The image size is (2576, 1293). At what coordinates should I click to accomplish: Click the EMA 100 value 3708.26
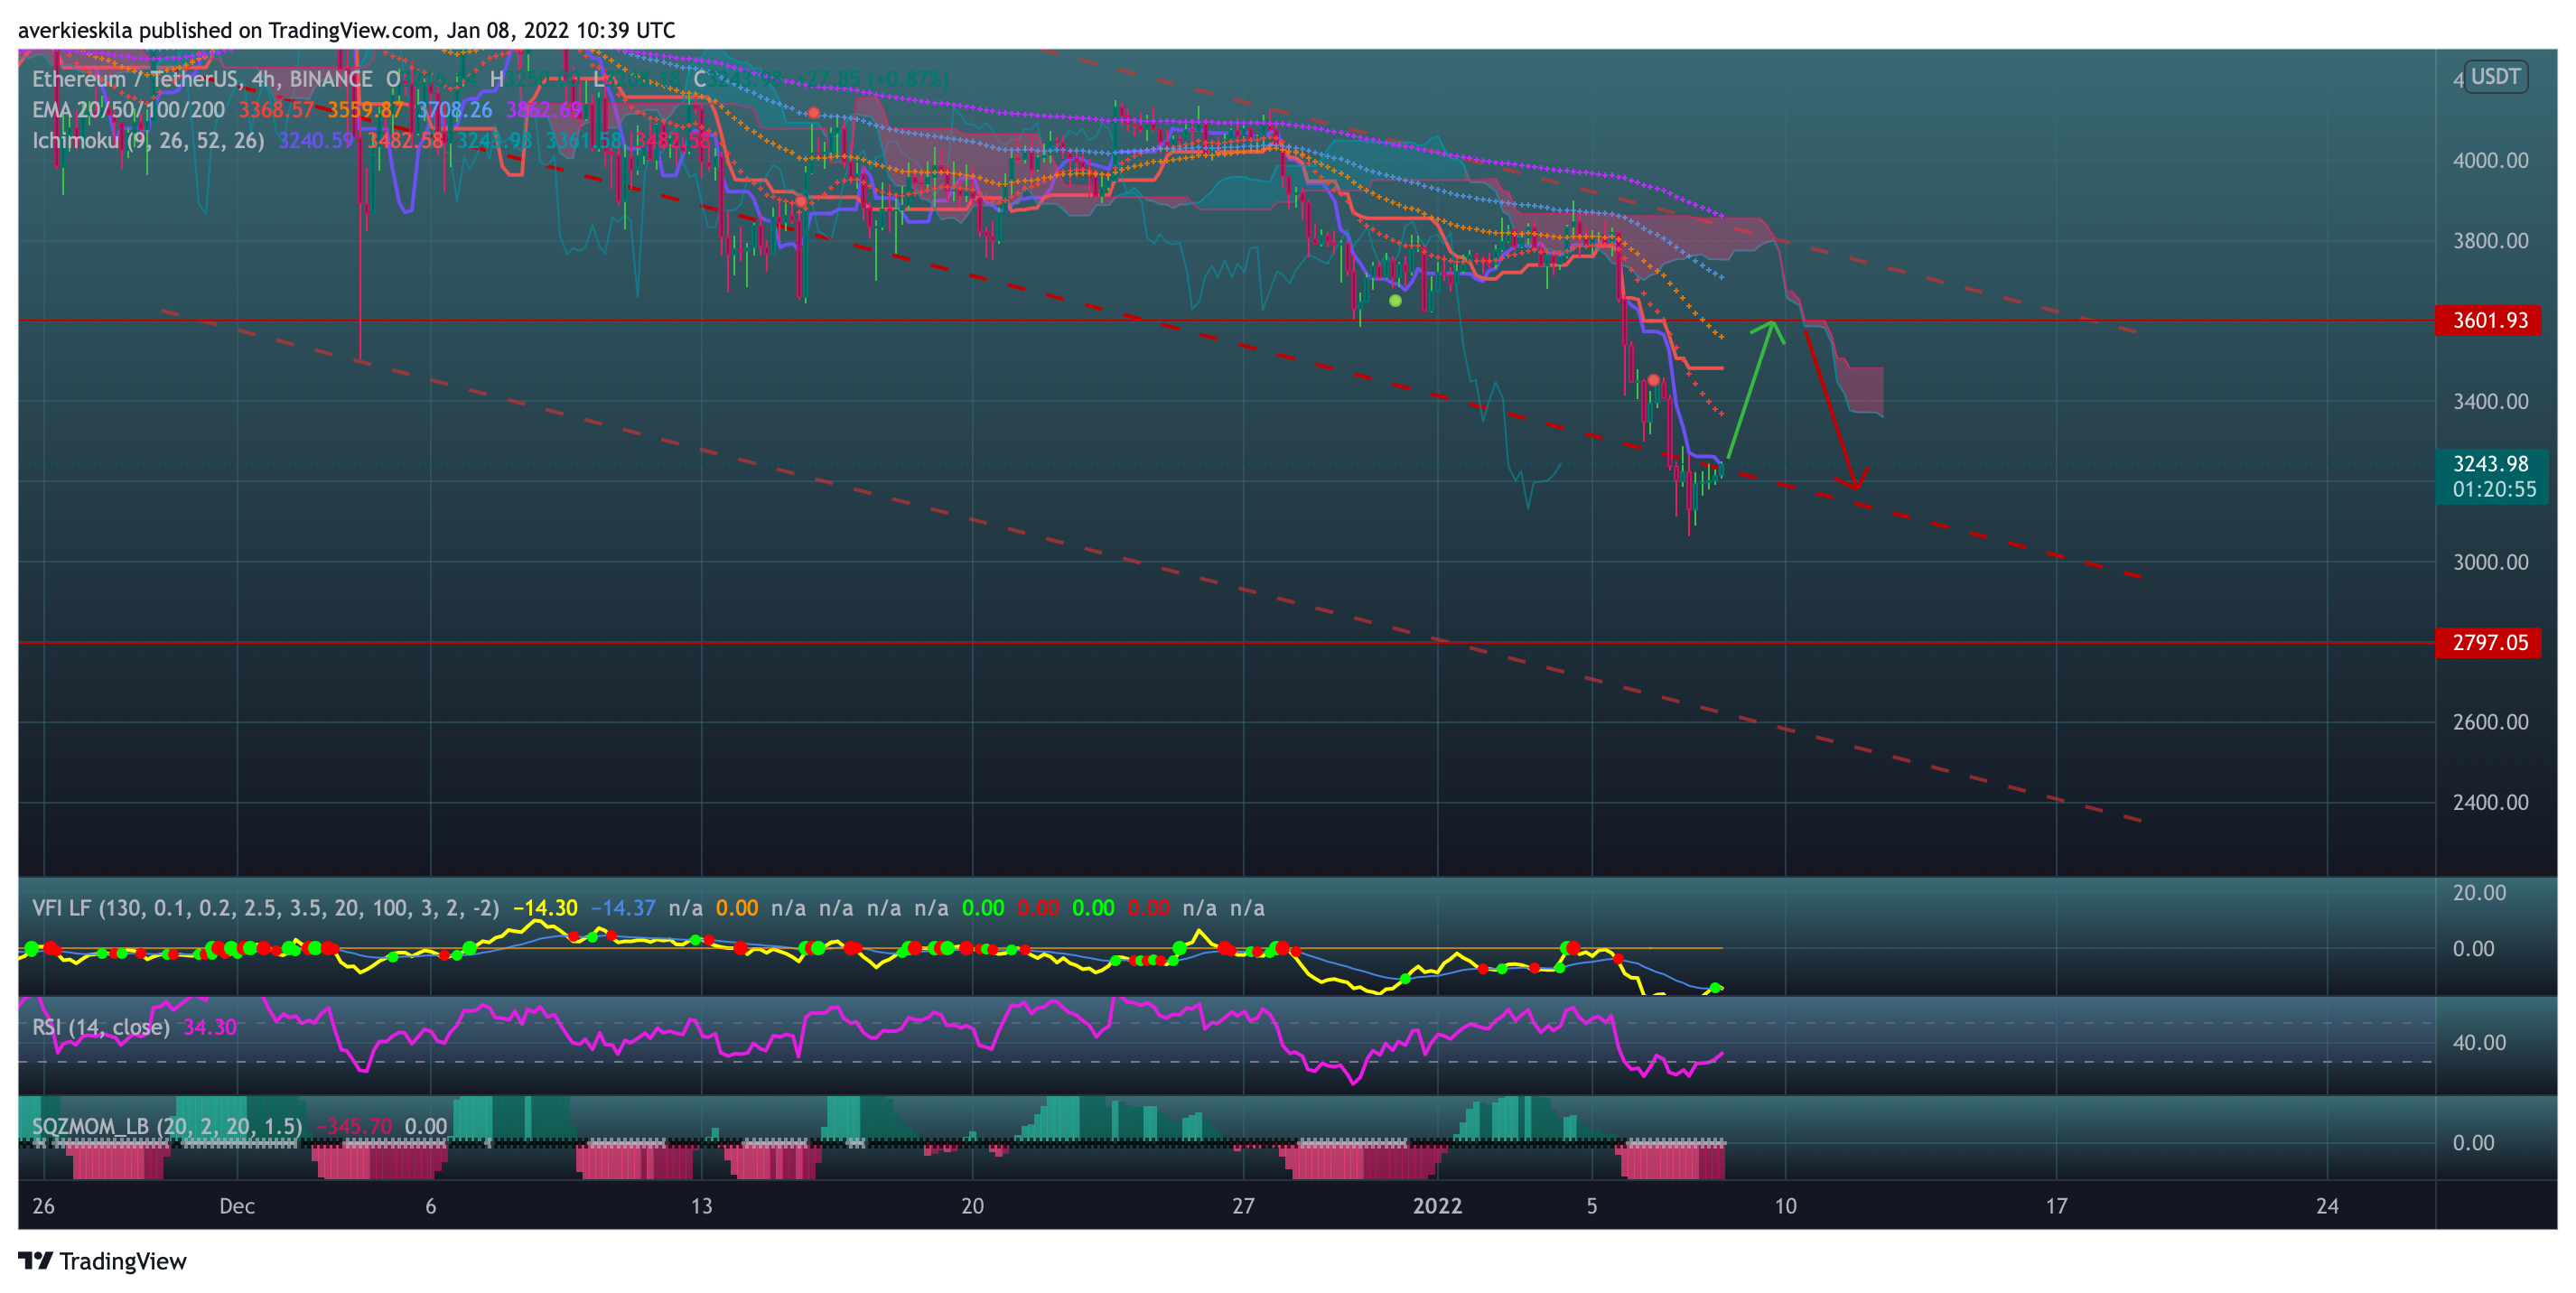pos(455,110)
